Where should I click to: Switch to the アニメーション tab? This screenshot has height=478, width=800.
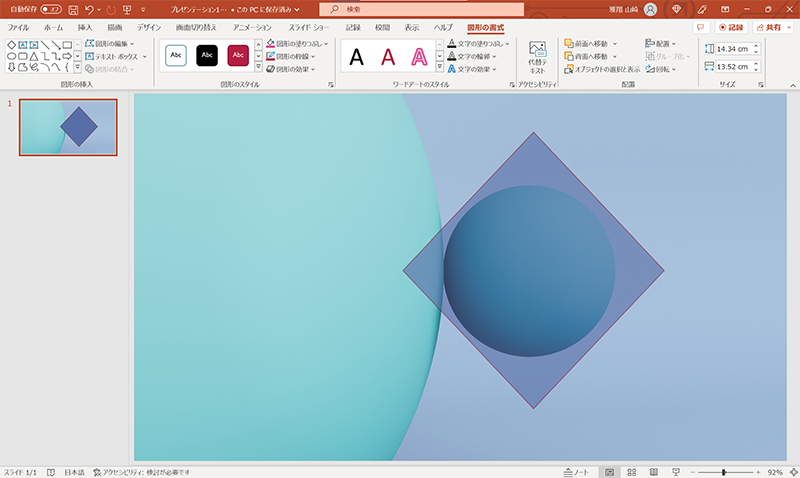point(251,27)
